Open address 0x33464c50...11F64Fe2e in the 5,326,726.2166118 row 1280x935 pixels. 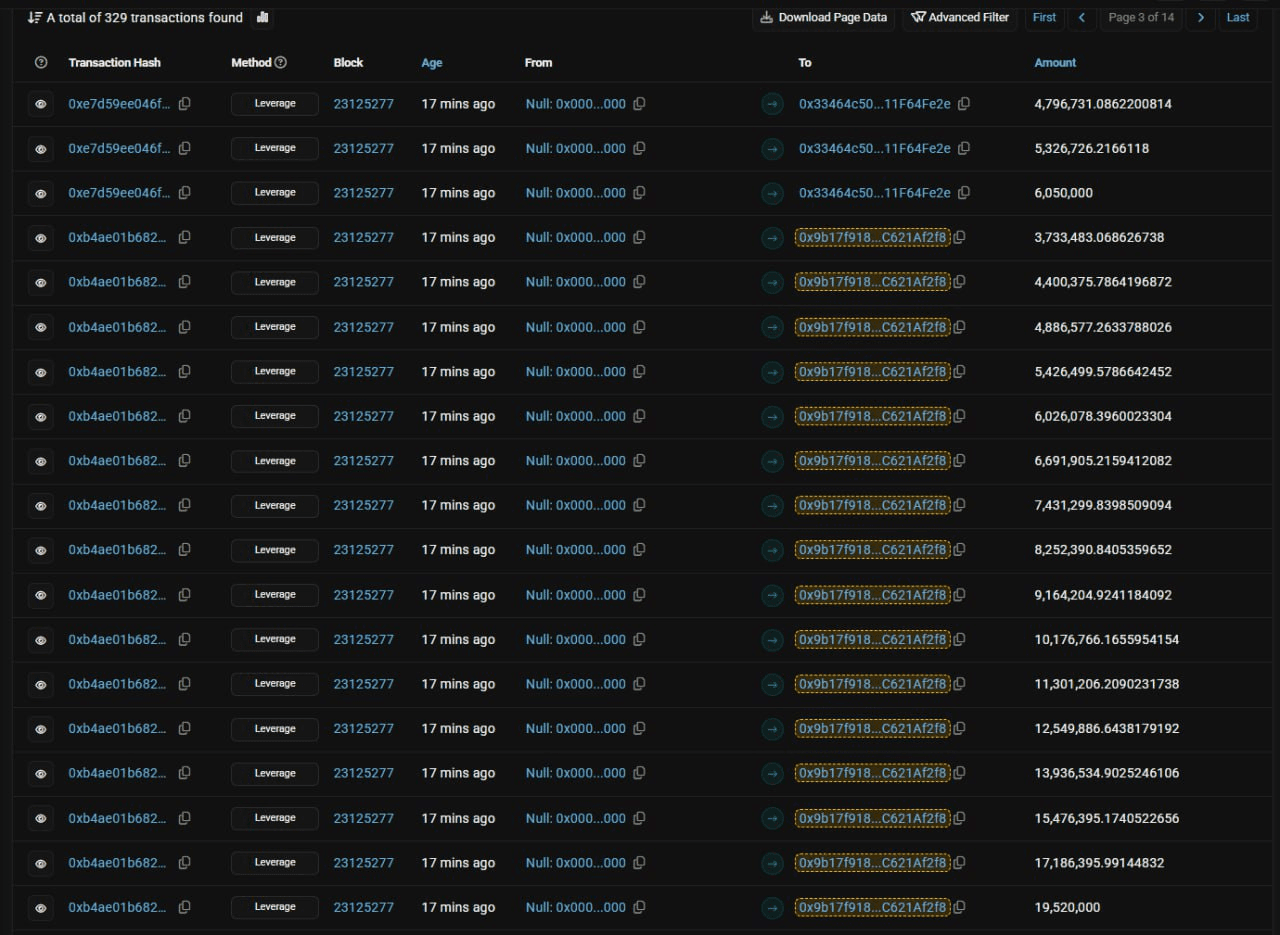875,148
